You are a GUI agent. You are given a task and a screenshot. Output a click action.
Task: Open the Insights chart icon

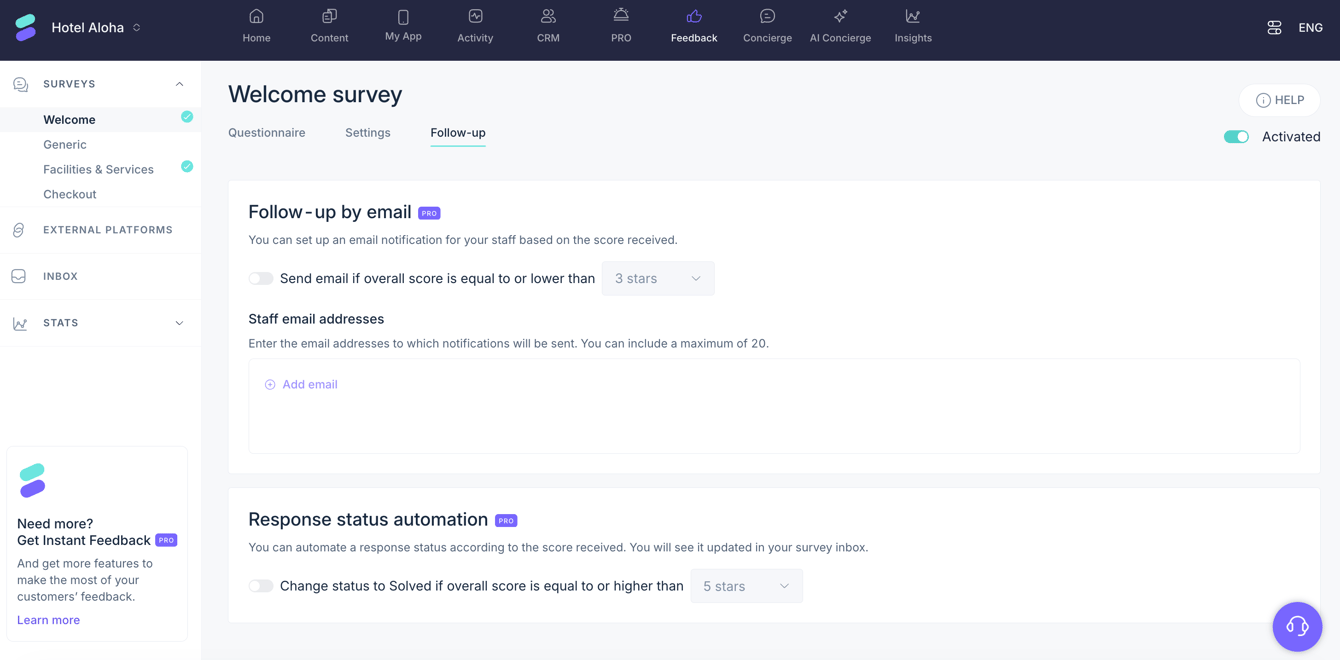point(913,16)
